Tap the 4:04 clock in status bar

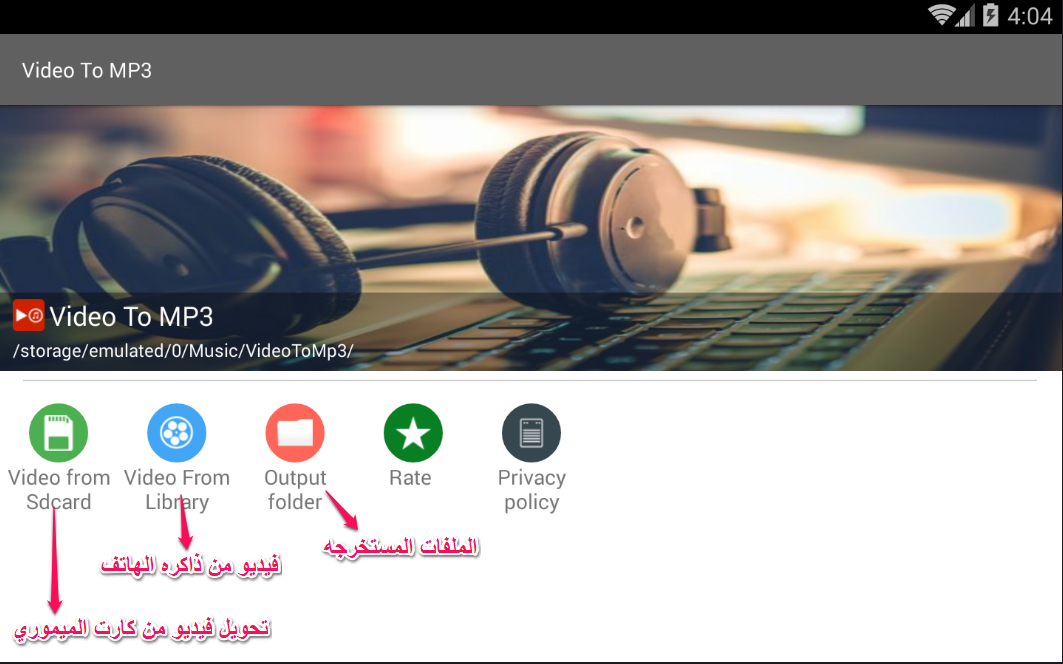pyautogui.click(x=1029, y=16)
